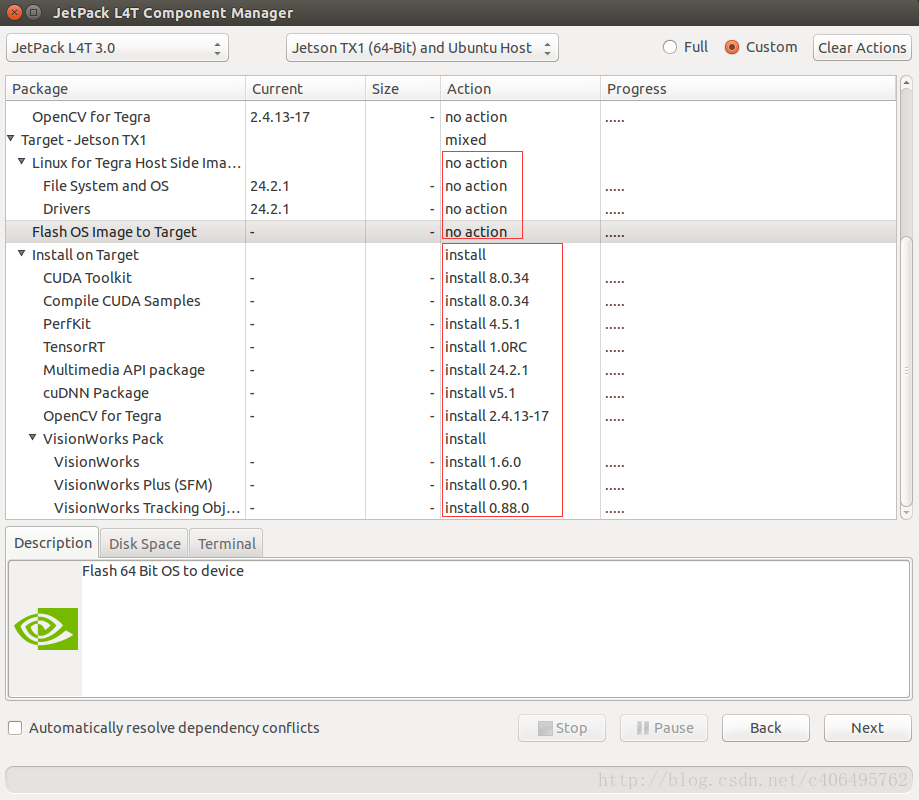Screen dimensions: 919x800
Task: Select the VisionWorks Plus (SFM) row
Action: click(x=451, y=485)
